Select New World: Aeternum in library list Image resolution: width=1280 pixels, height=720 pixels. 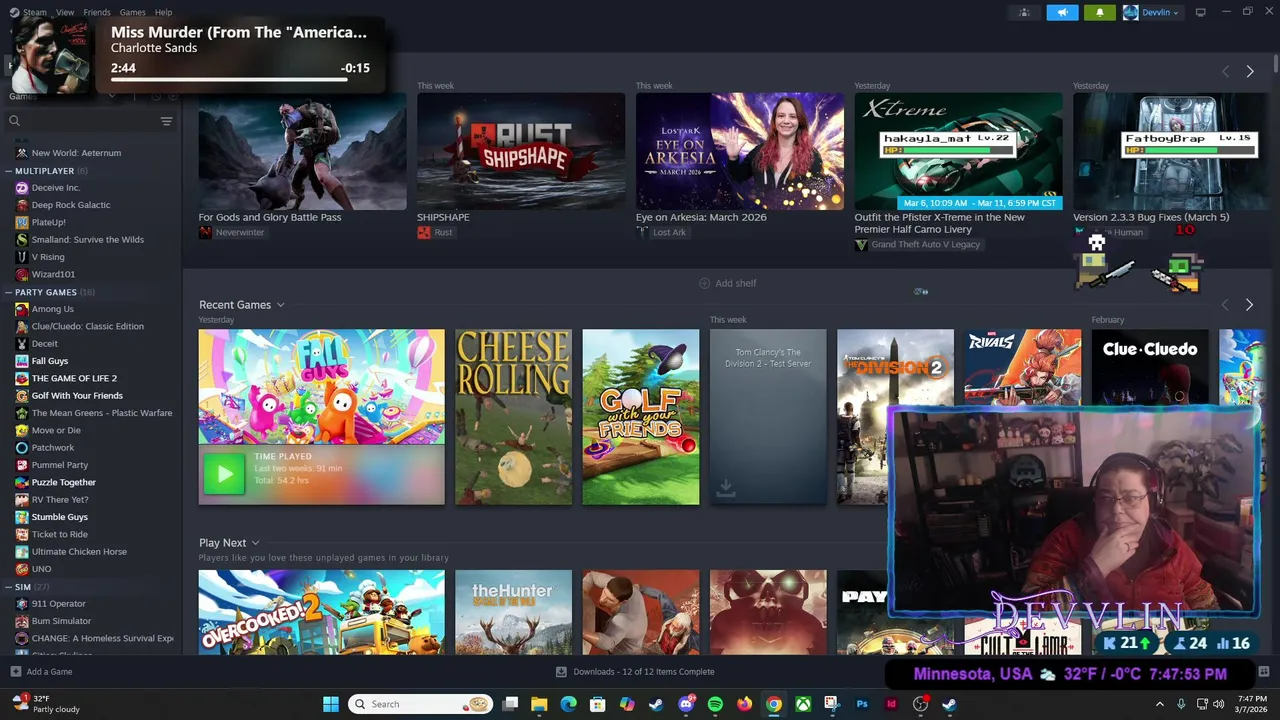[76, 153]
